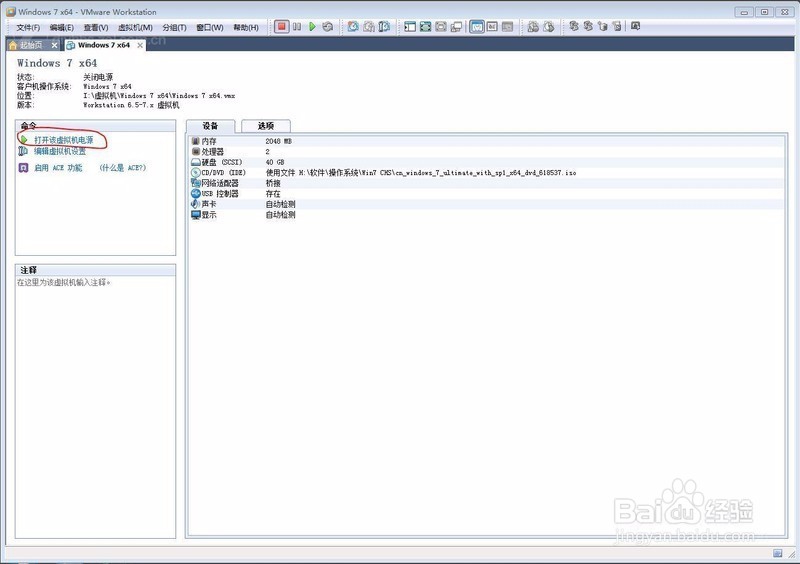Click the network icon in 网络适配器 row
Image resolution: width=800 pixels, height=564 pixels.
[195, 183]
